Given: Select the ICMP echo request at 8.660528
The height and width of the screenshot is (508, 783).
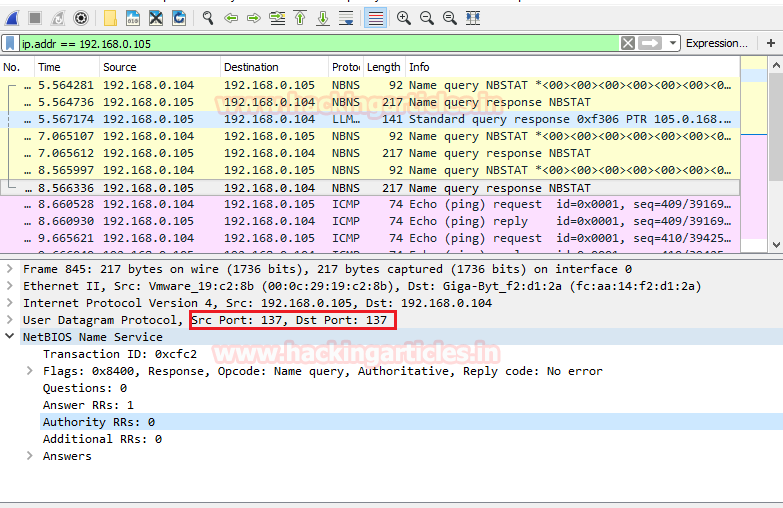Looking at the screenshot, I should [x=370, y=204].
